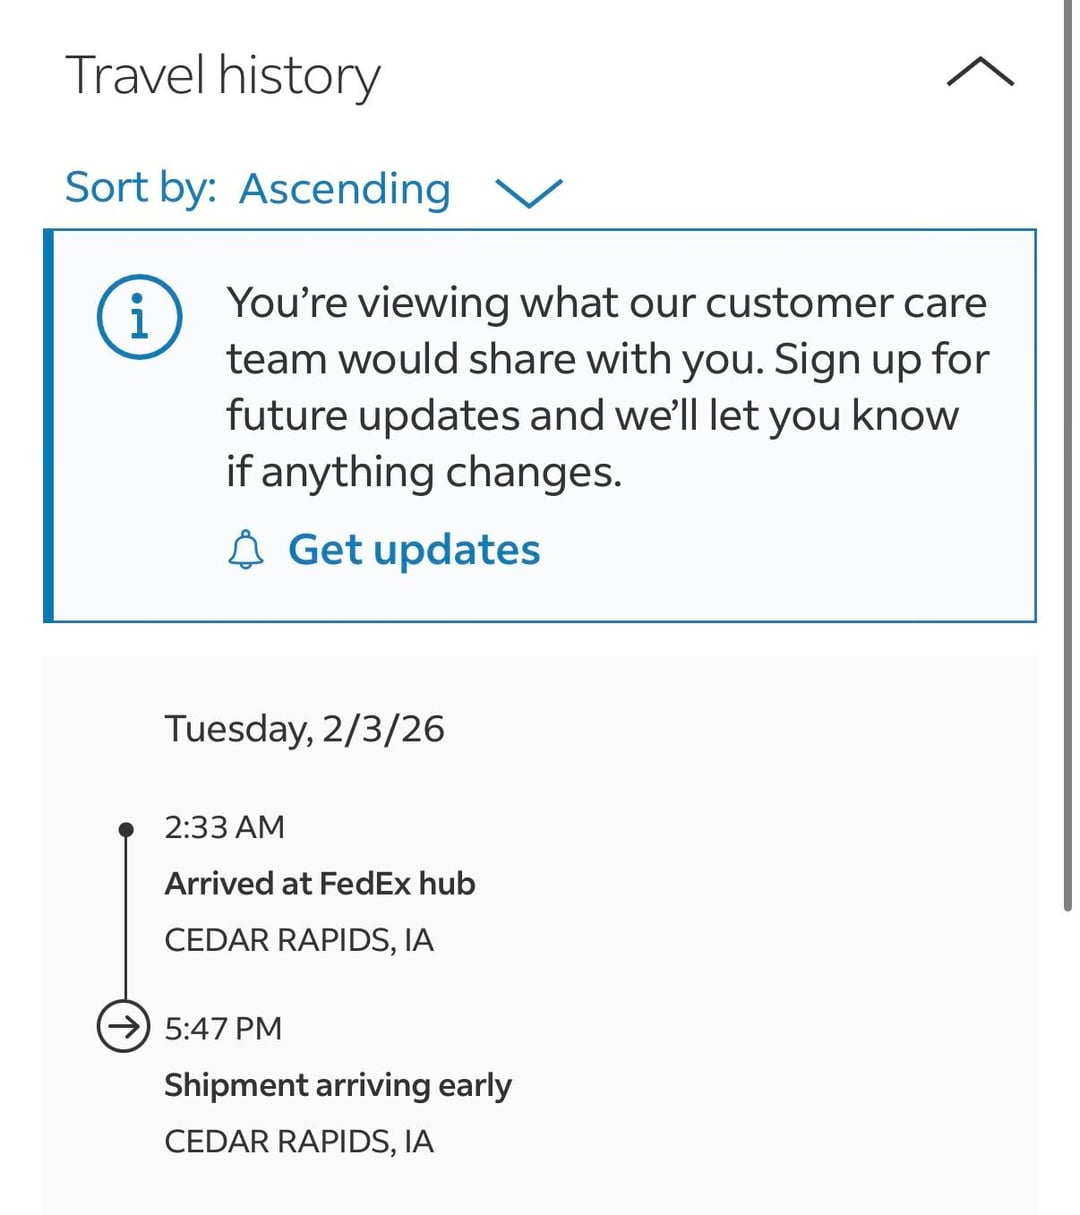1080x1215 pixels.
Task: Click the blue chevron beside Ascending
Action: coord(529,192)
